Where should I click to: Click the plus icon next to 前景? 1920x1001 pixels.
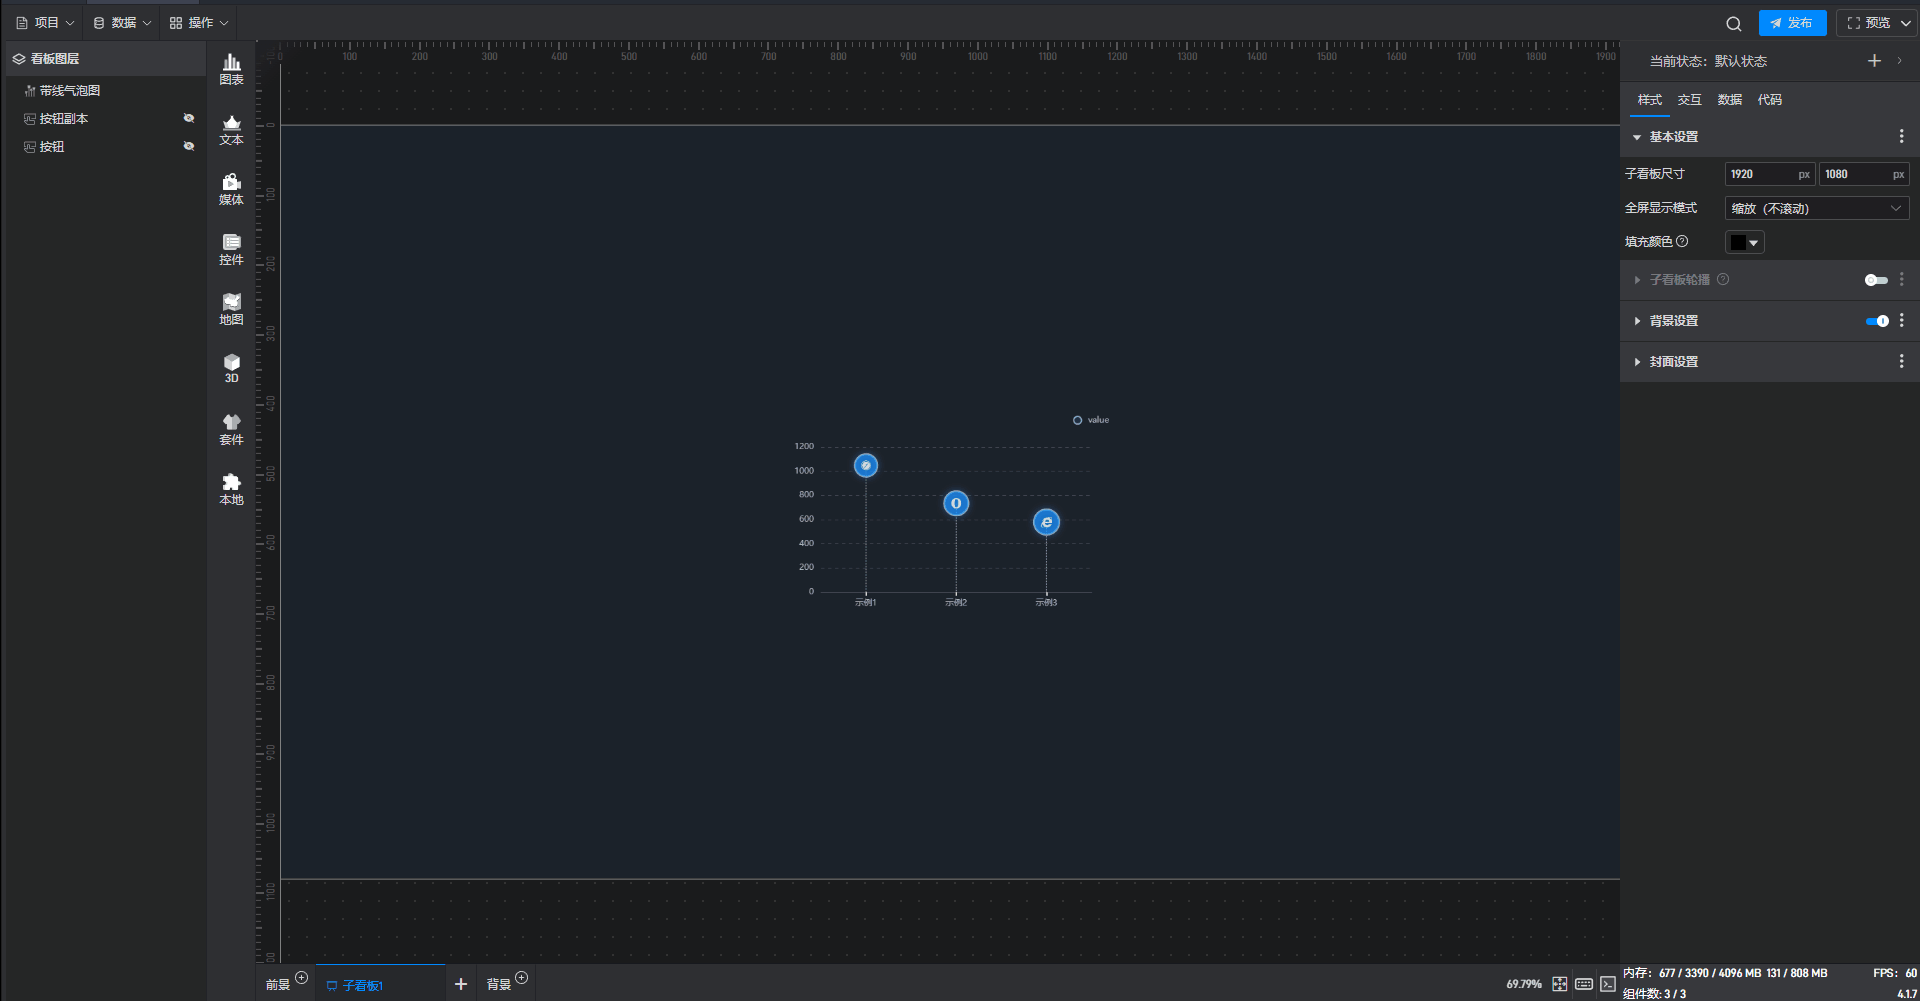[x=302, y=978]
